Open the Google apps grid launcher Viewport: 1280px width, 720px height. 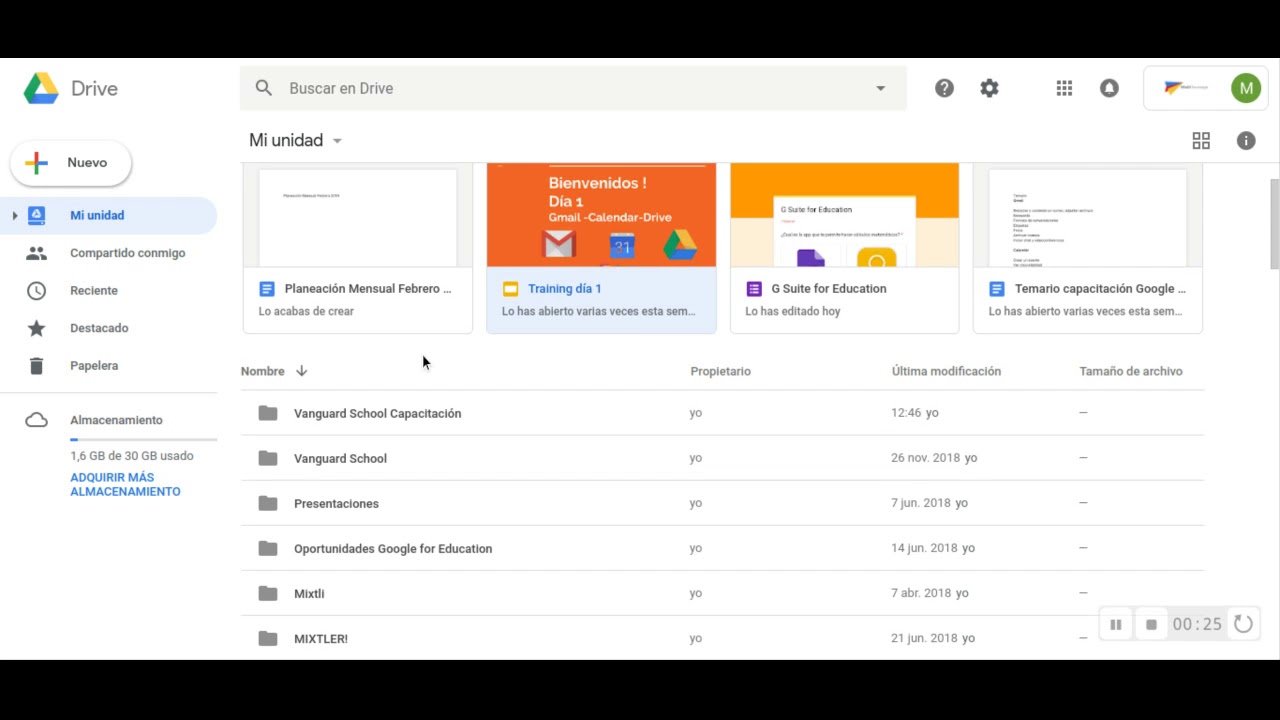point(1064,88)
